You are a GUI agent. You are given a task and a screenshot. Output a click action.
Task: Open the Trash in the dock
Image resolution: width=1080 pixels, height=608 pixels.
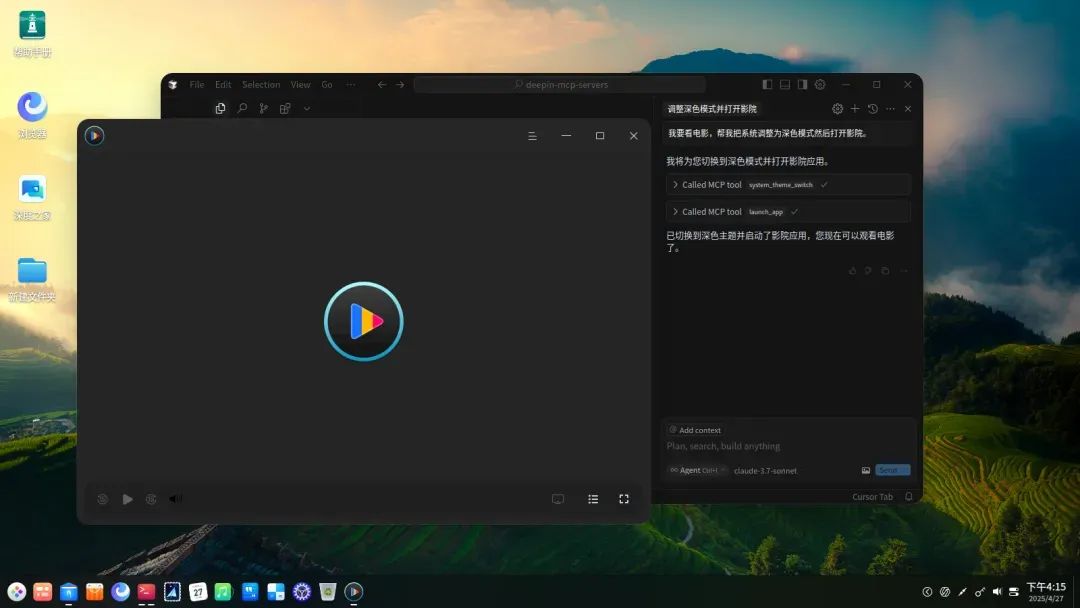click(x=328, y=591)
